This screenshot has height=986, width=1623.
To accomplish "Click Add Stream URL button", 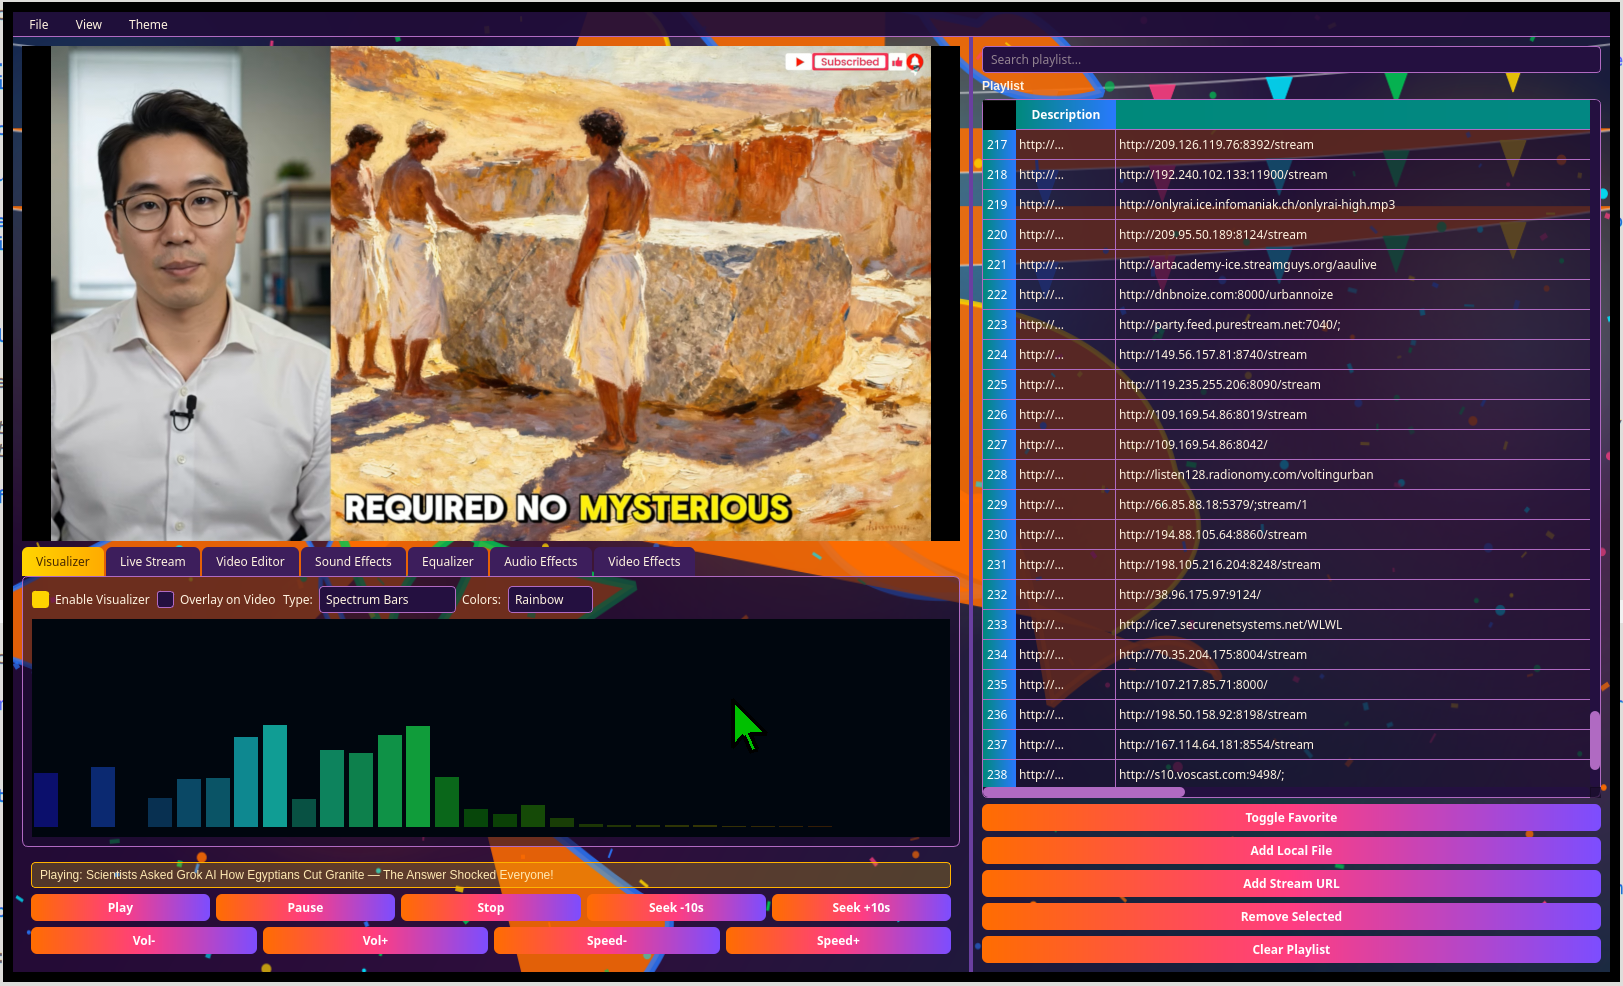I will coord(1291,884).
